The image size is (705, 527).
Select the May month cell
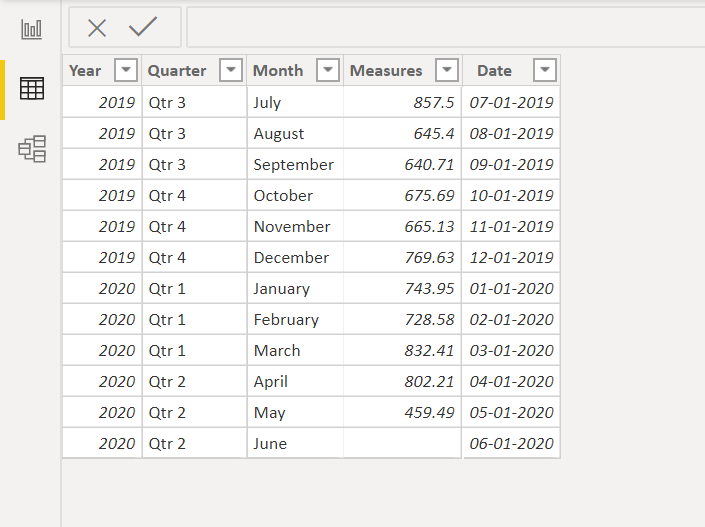coord(295,413)
